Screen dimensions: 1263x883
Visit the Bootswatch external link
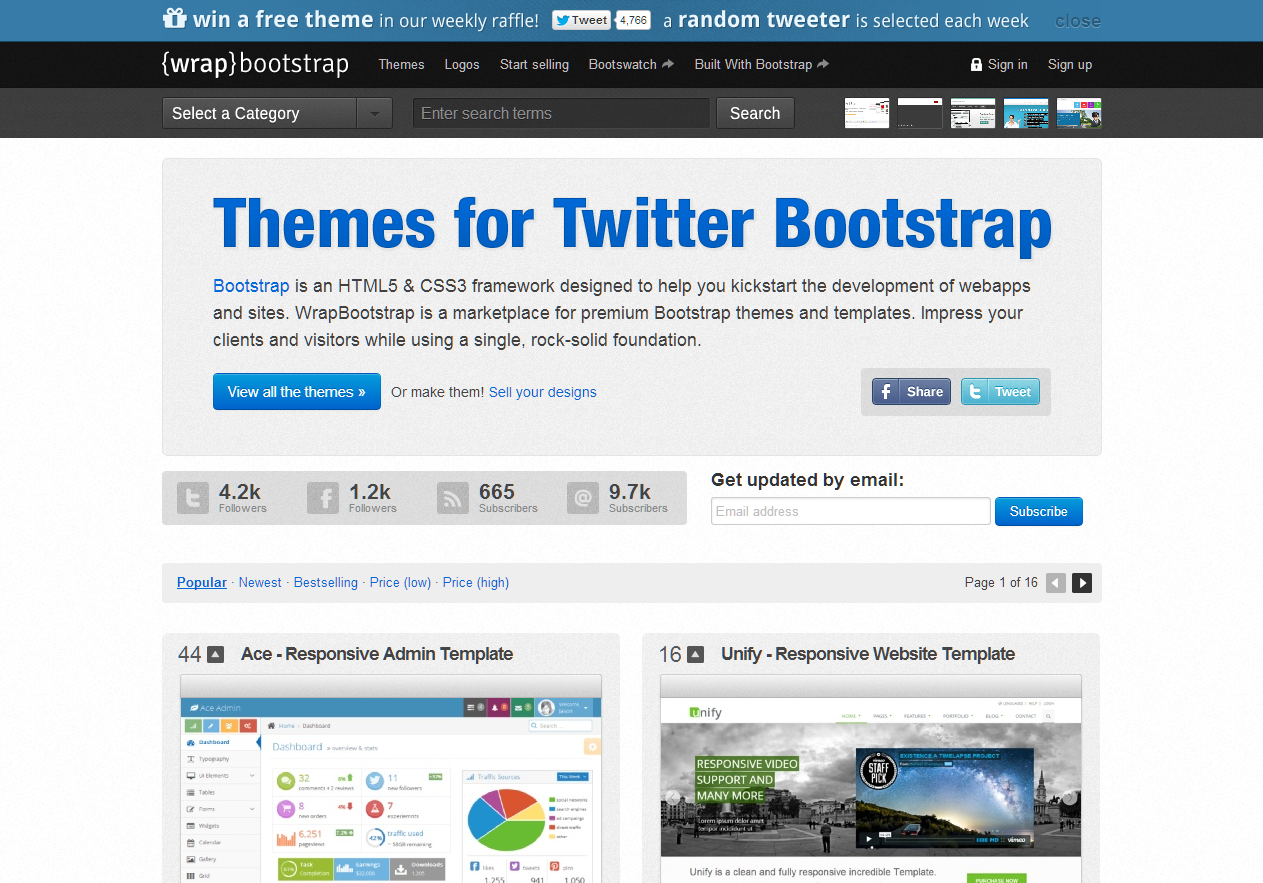631,64
